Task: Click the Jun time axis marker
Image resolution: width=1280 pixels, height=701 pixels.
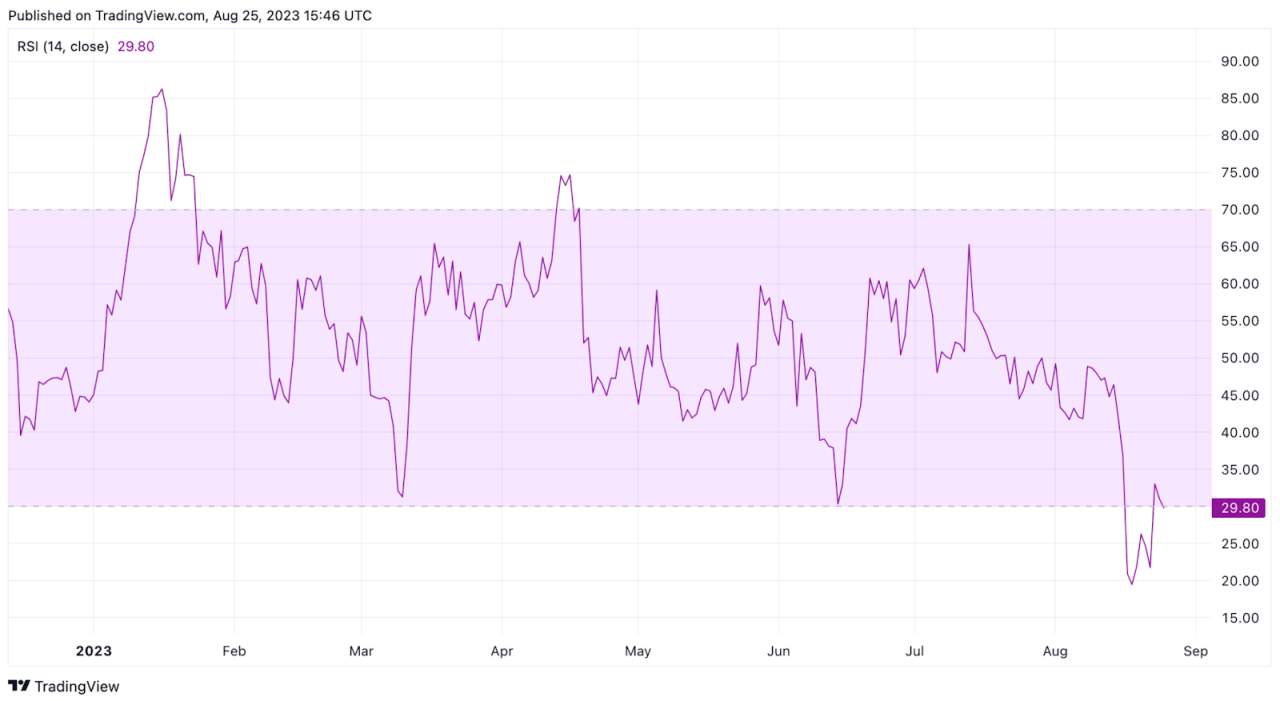Action: coord(778,651)
